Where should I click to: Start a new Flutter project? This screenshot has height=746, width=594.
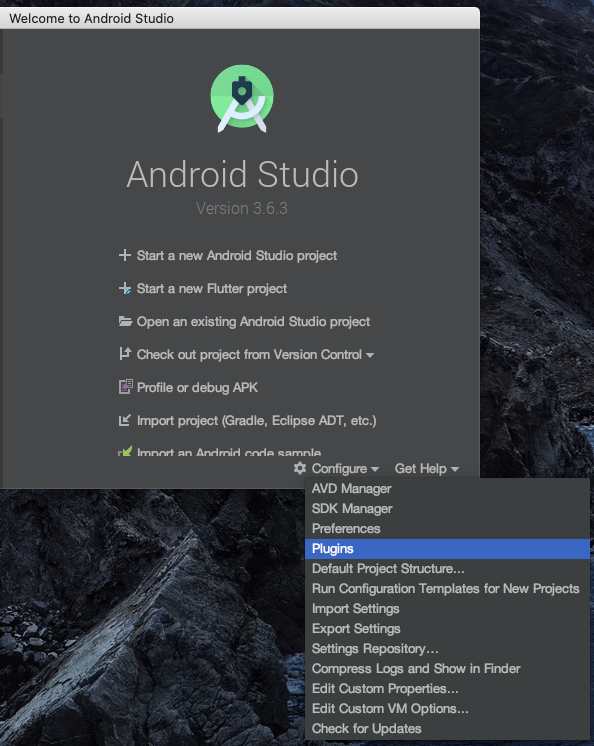coord(212,288)
